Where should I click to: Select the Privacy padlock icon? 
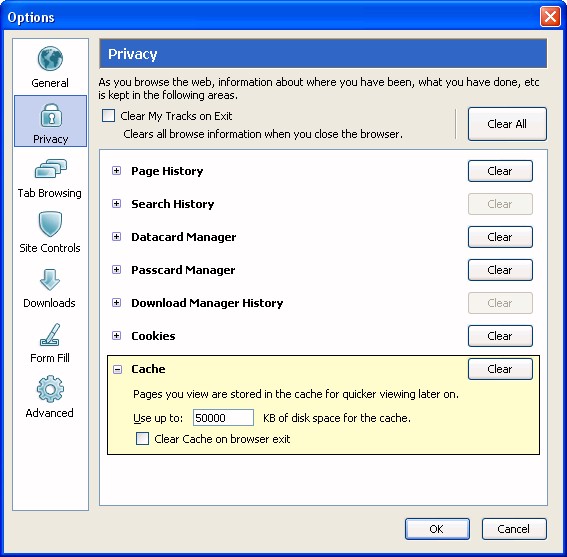[51, 115]
